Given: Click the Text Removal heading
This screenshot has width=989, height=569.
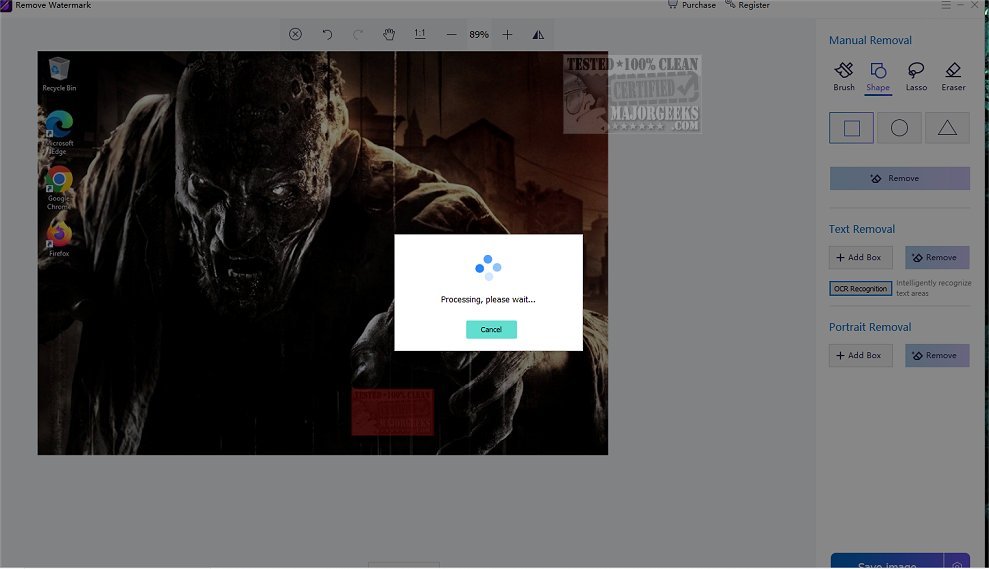Looking at the screenshot, I should click(x=862, y=230).
